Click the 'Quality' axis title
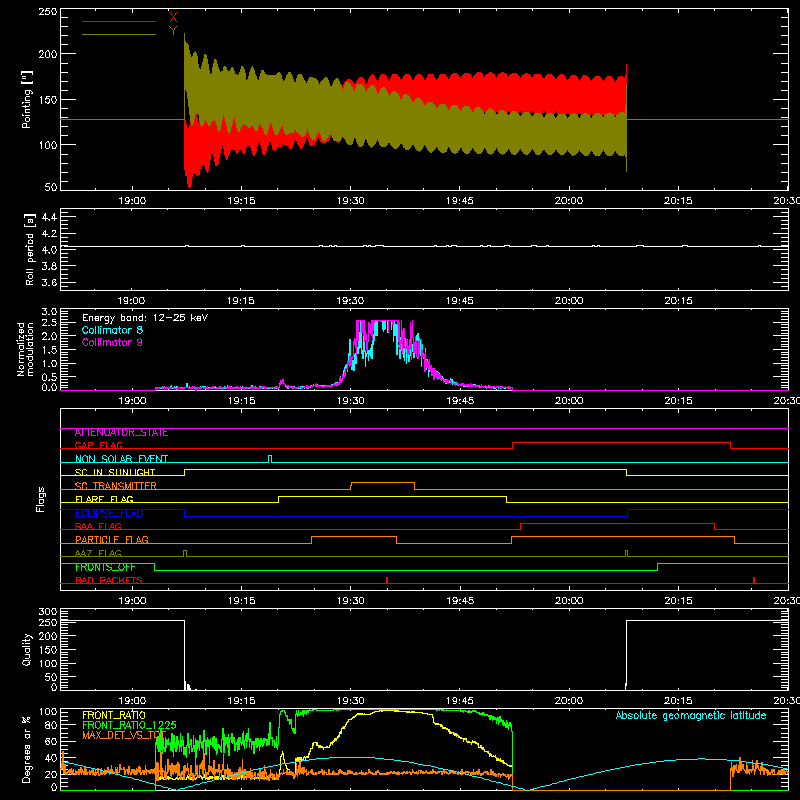Image resolution: width=800 pixels, height=800 pixels. tap(27, 649)
